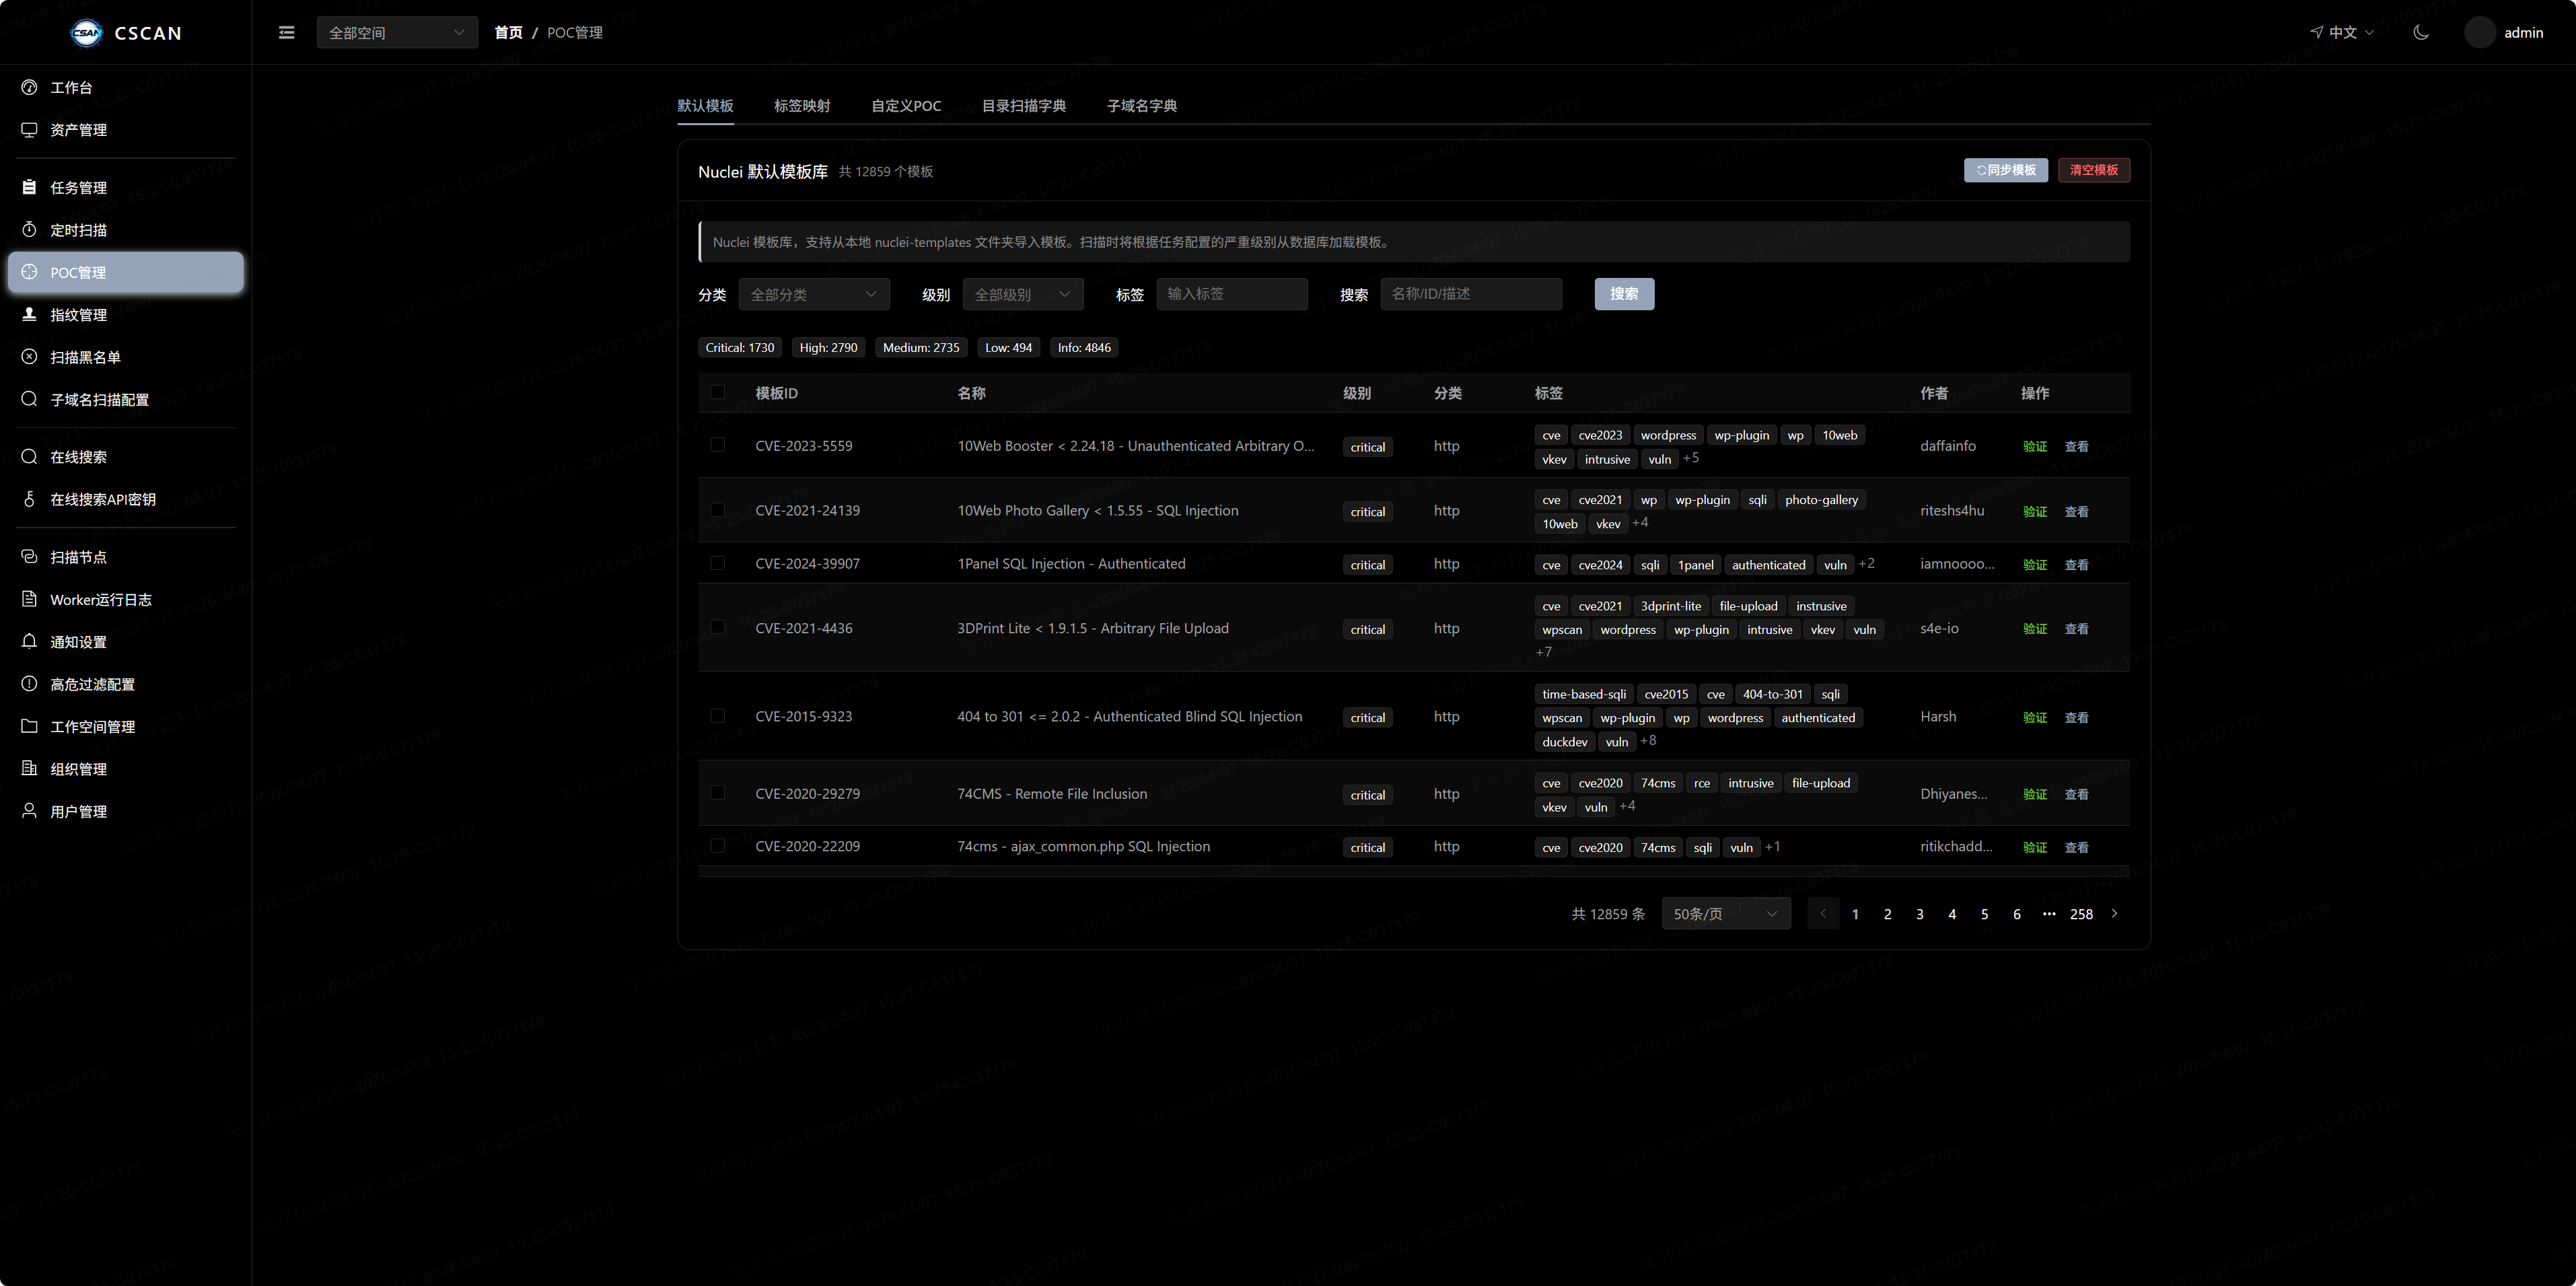The image size is (2576, 1286).
Task: Check the CVE-2023-5559 row checkbox
Action: pos(717,445)
